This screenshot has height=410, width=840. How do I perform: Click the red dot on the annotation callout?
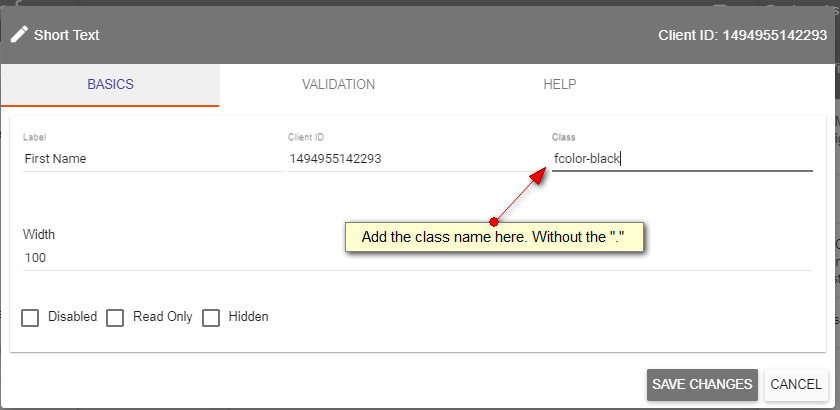point(494,221)
